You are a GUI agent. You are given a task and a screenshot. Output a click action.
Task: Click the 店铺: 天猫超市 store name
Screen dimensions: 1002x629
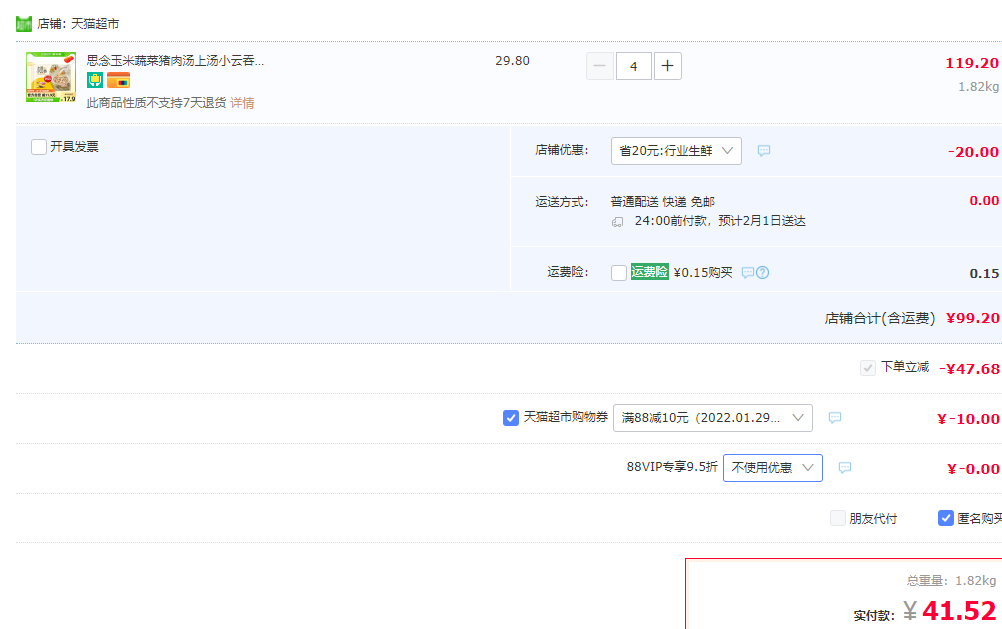[78, 24]
